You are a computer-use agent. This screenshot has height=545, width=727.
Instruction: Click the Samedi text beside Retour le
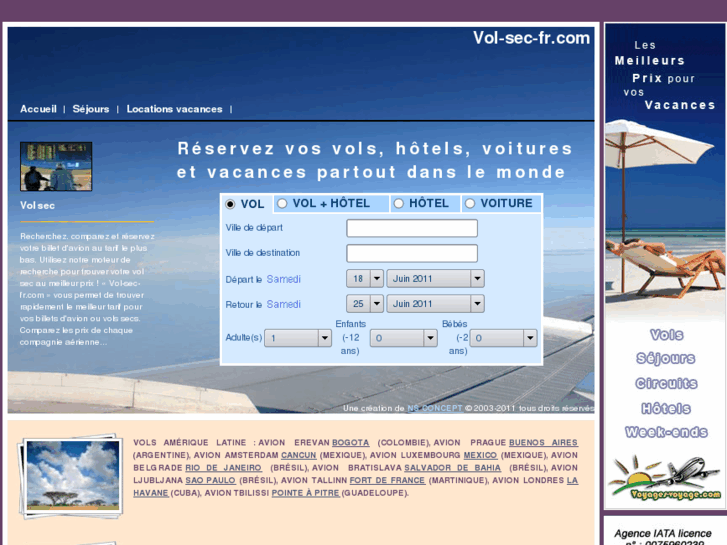284,304
